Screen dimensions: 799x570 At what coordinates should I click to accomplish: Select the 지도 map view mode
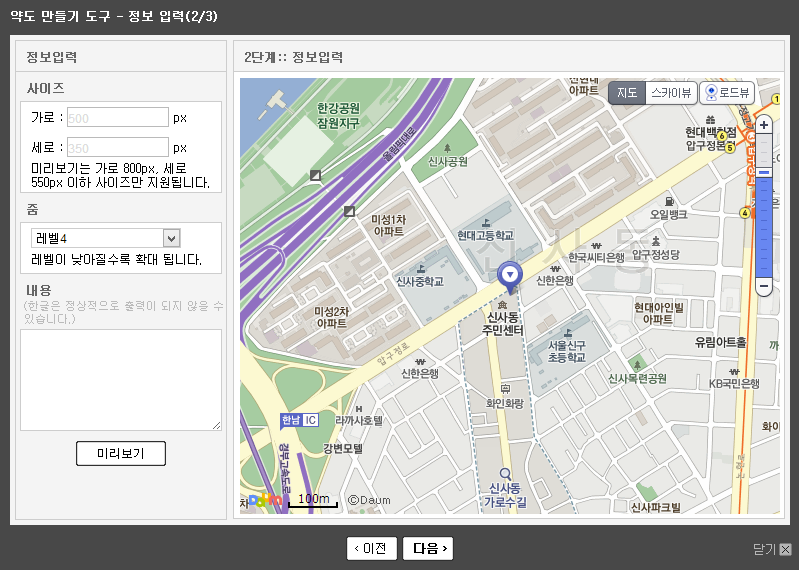627,93
